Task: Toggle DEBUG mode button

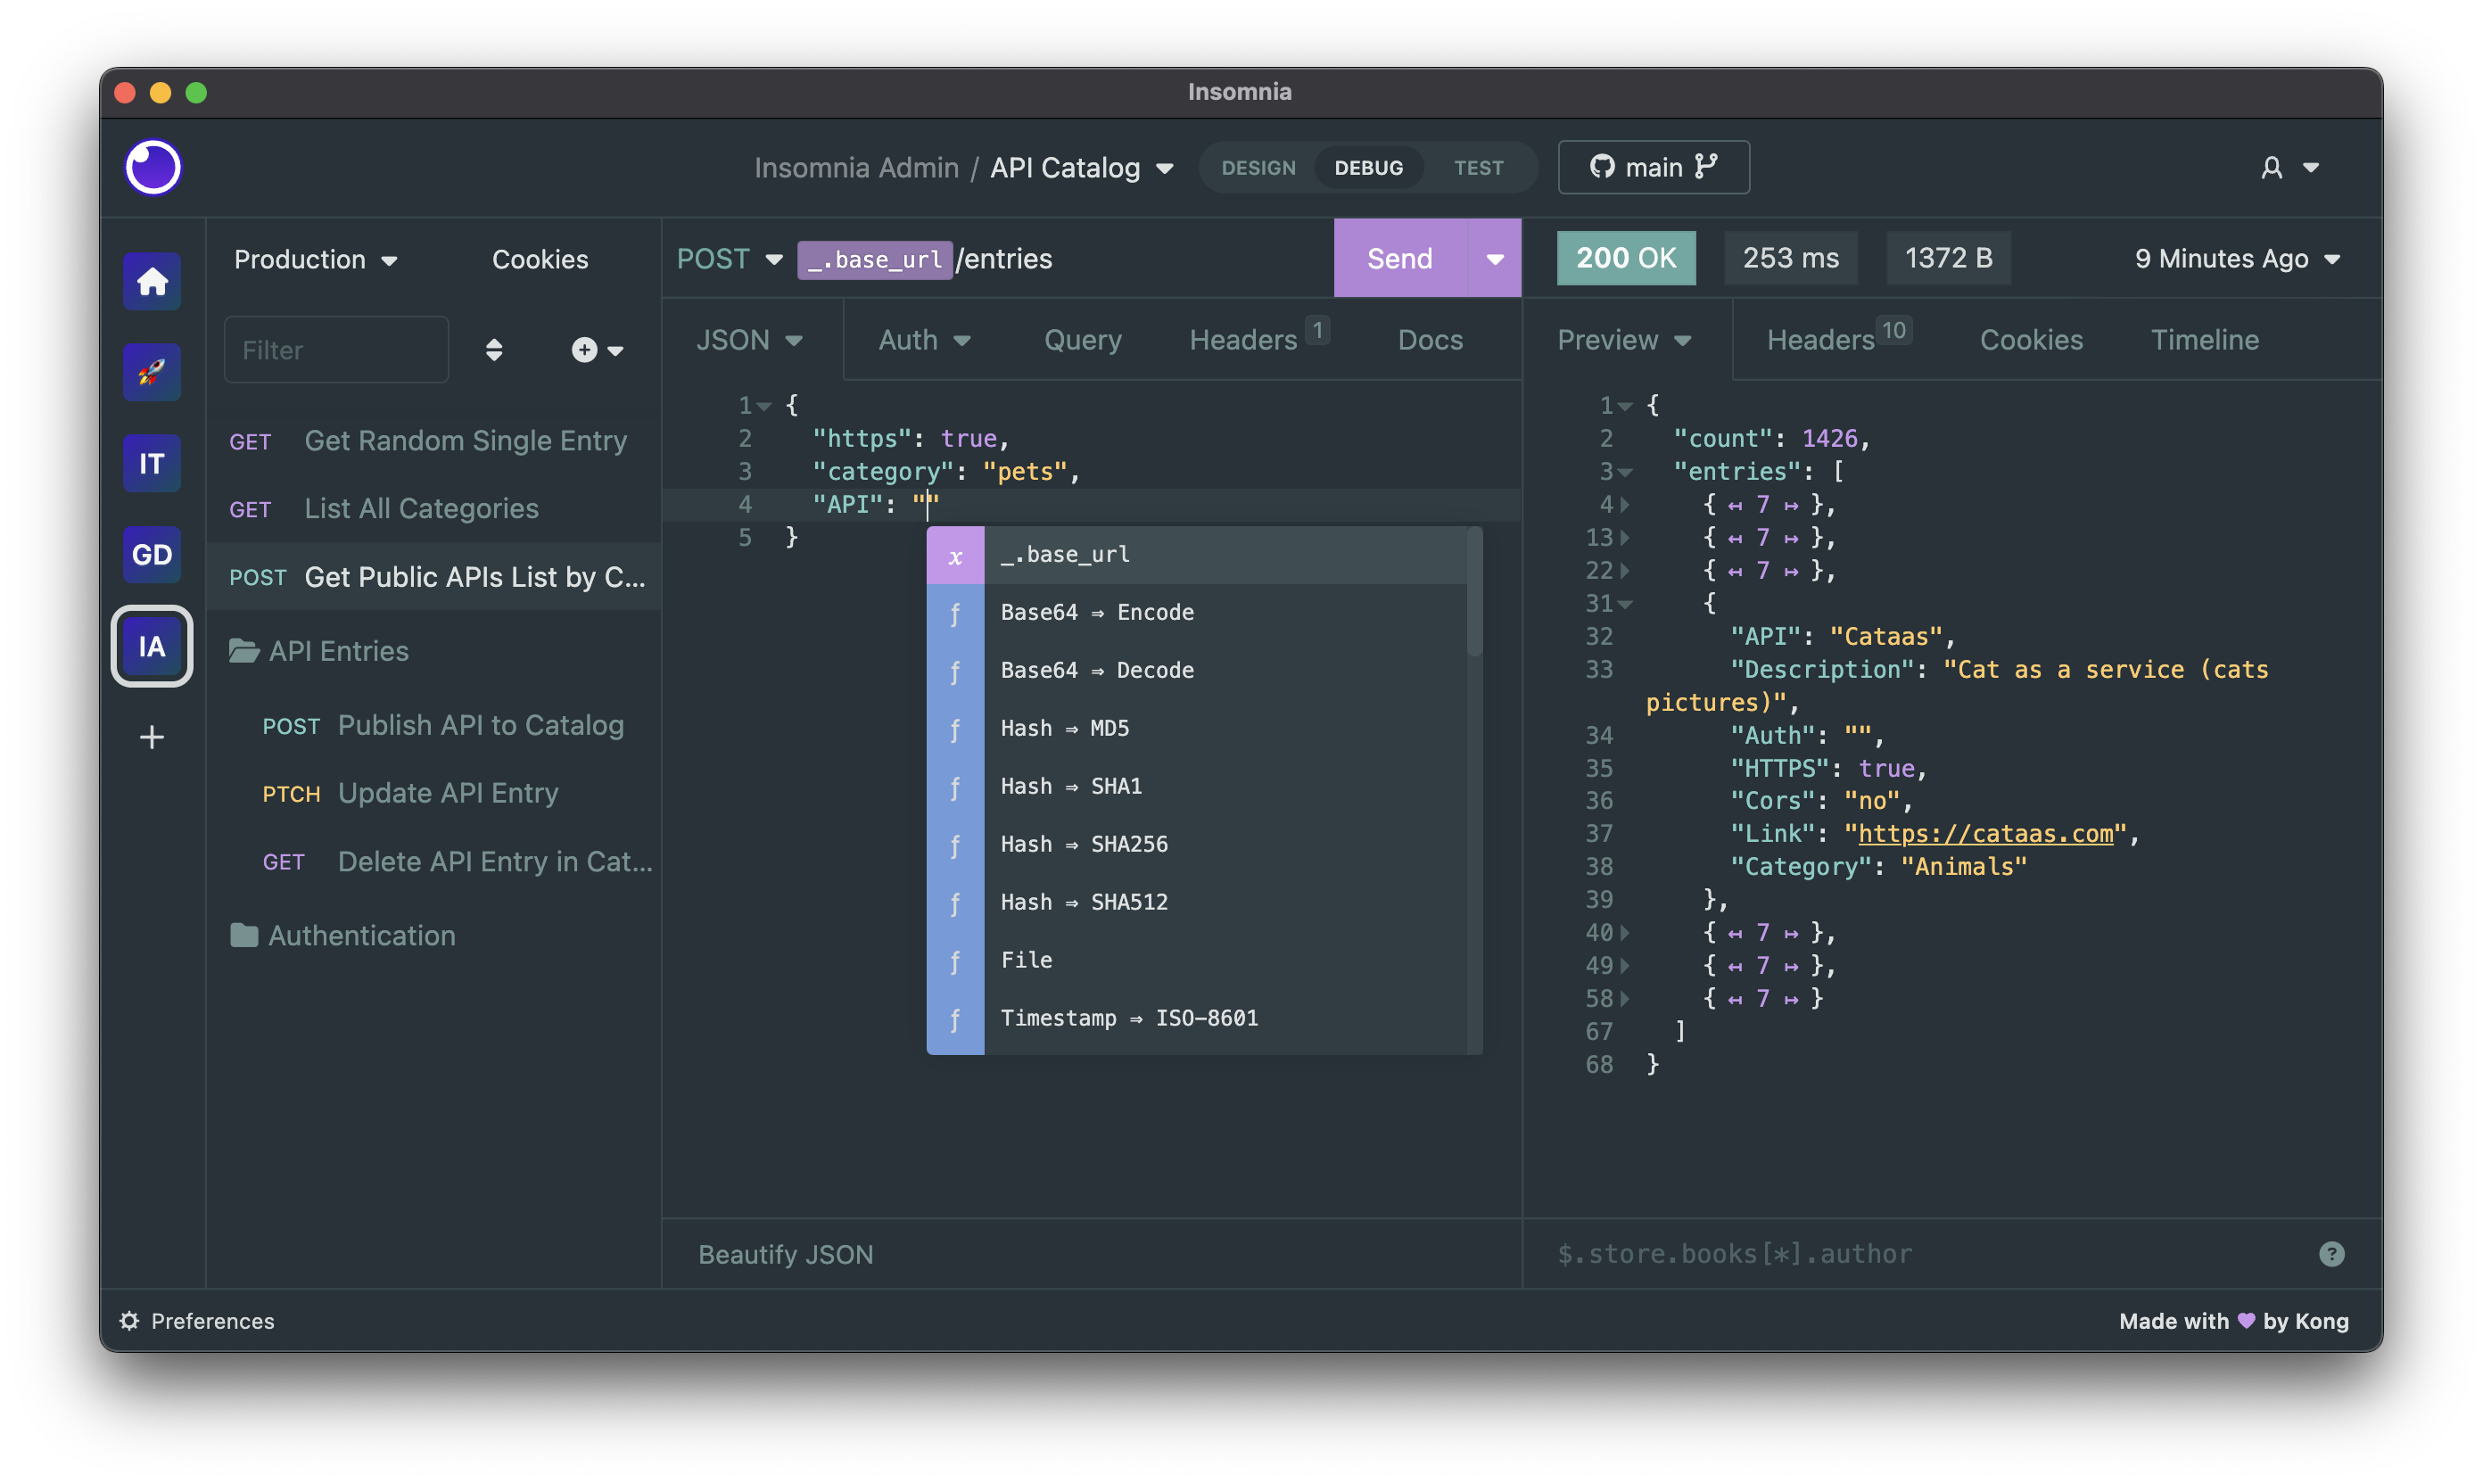Action: (x=1369, y=166)
